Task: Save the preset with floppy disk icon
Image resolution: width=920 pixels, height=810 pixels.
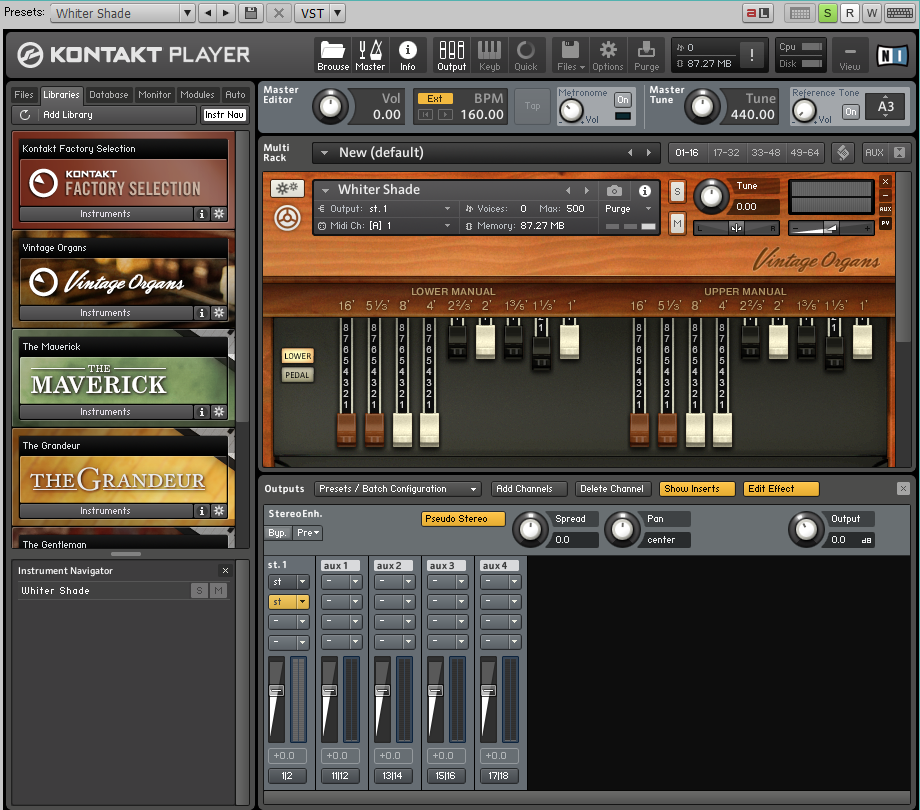Action: point(251,13)
